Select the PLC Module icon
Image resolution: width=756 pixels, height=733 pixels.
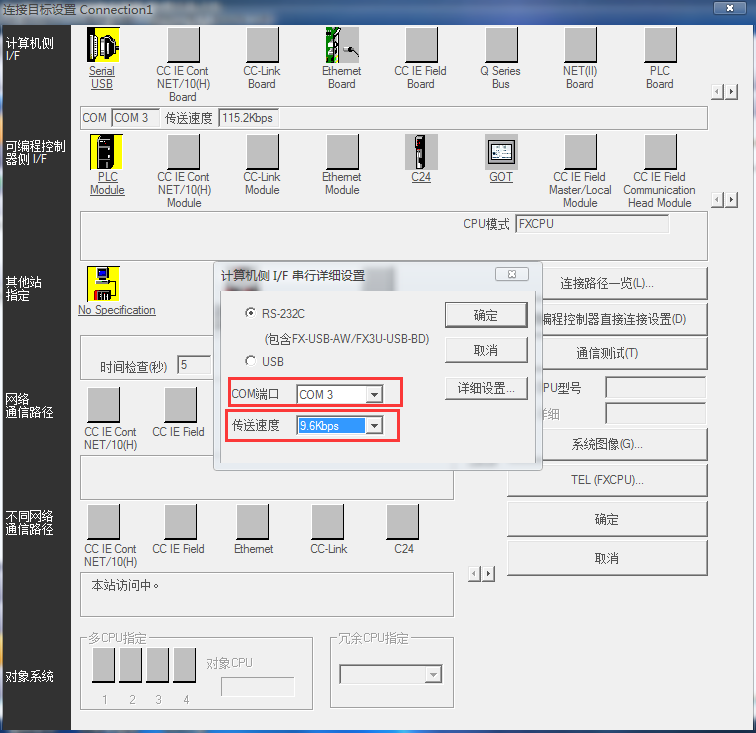(106, 151)
